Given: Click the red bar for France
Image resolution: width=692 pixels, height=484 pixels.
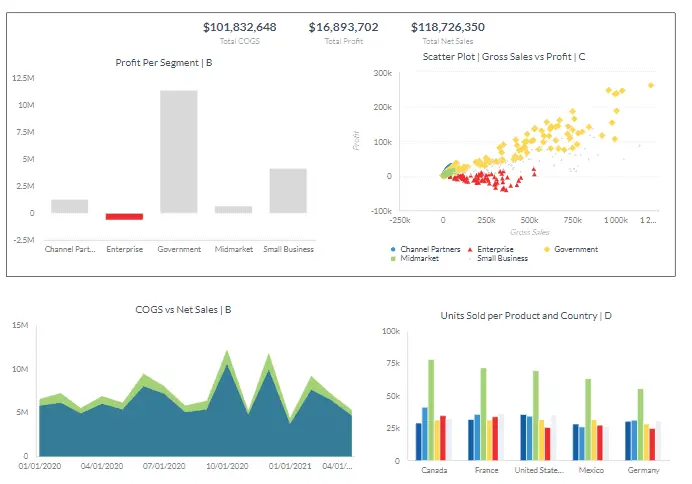Looking at the screenshot, I should pyautogui.click(x=495, y=439).
